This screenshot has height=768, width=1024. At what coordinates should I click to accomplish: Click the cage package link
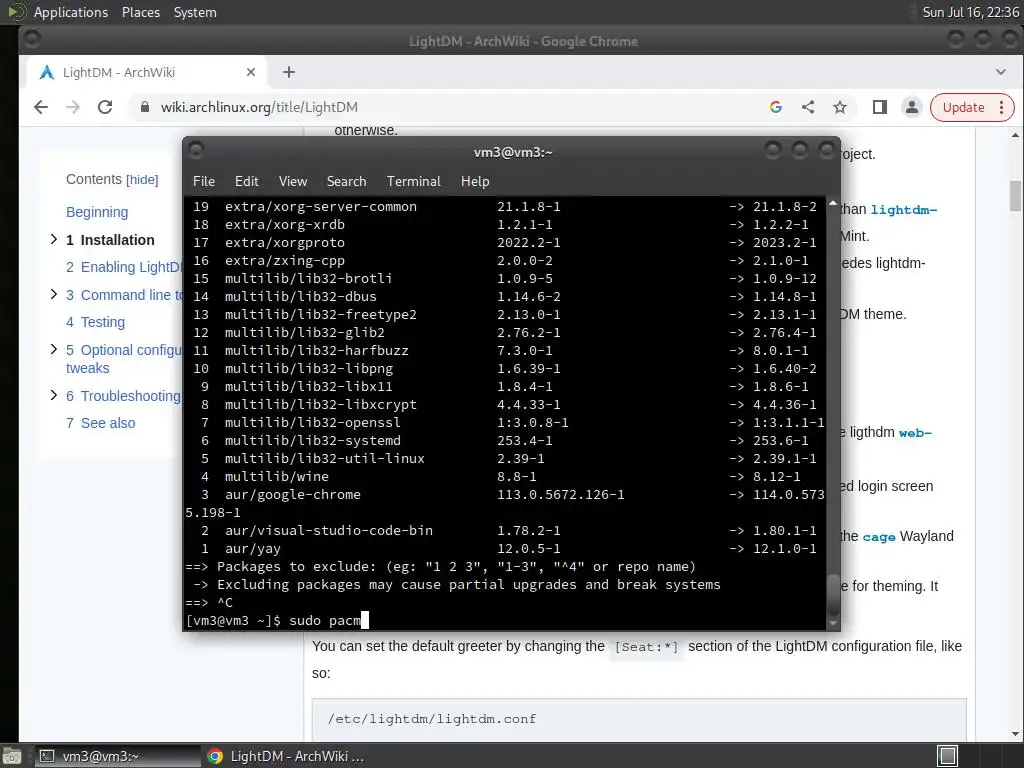click(879, 537)
